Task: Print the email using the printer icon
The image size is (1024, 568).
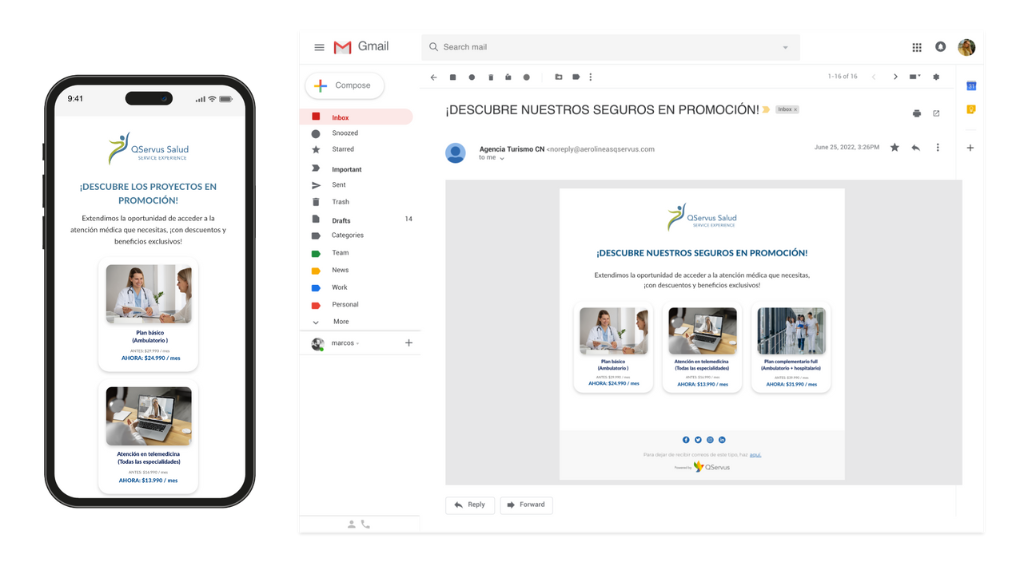Action: click(x=916, y=113)
